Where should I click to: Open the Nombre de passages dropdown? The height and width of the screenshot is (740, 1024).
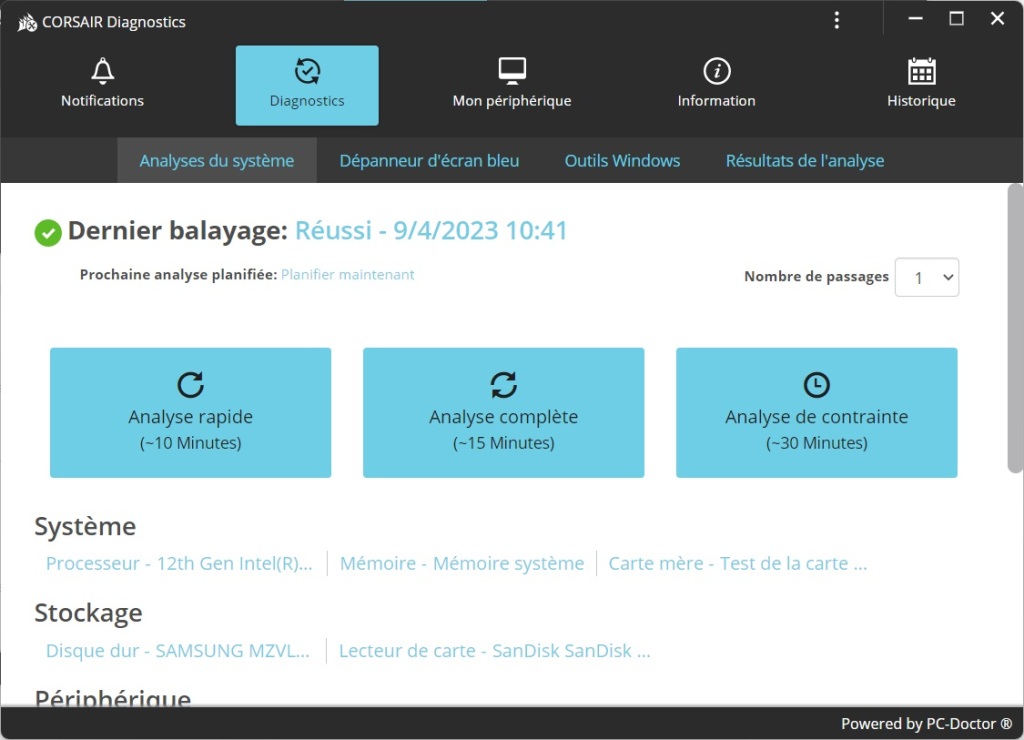(927, 277)
